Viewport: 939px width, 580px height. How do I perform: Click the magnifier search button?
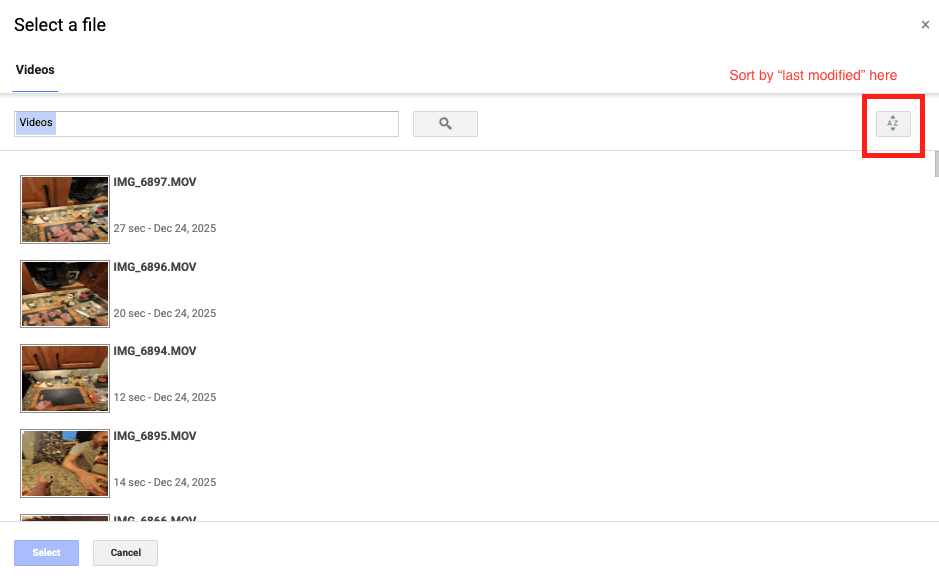[445, 124]
